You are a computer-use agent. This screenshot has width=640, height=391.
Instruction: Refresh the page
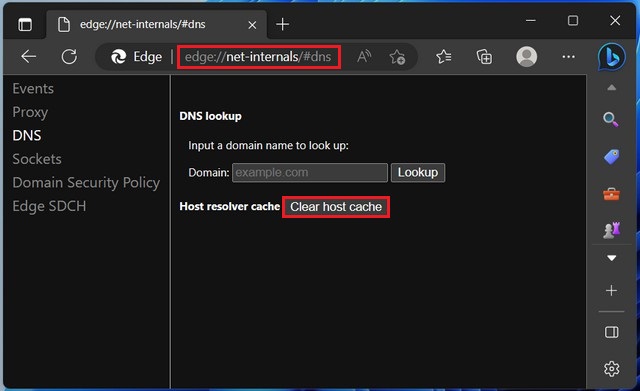[x=69, y=56]
